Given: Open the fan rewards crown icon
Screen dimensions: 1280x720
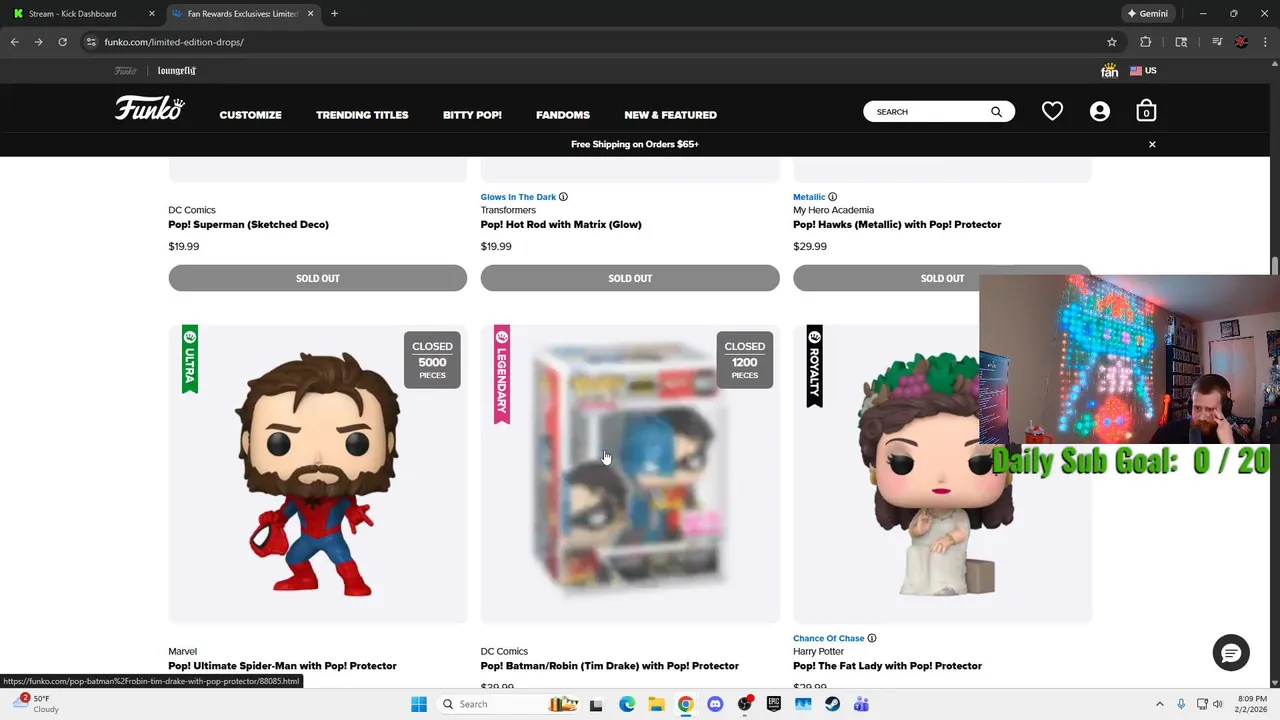Looking at the screenshot, I should point(1109,70).
